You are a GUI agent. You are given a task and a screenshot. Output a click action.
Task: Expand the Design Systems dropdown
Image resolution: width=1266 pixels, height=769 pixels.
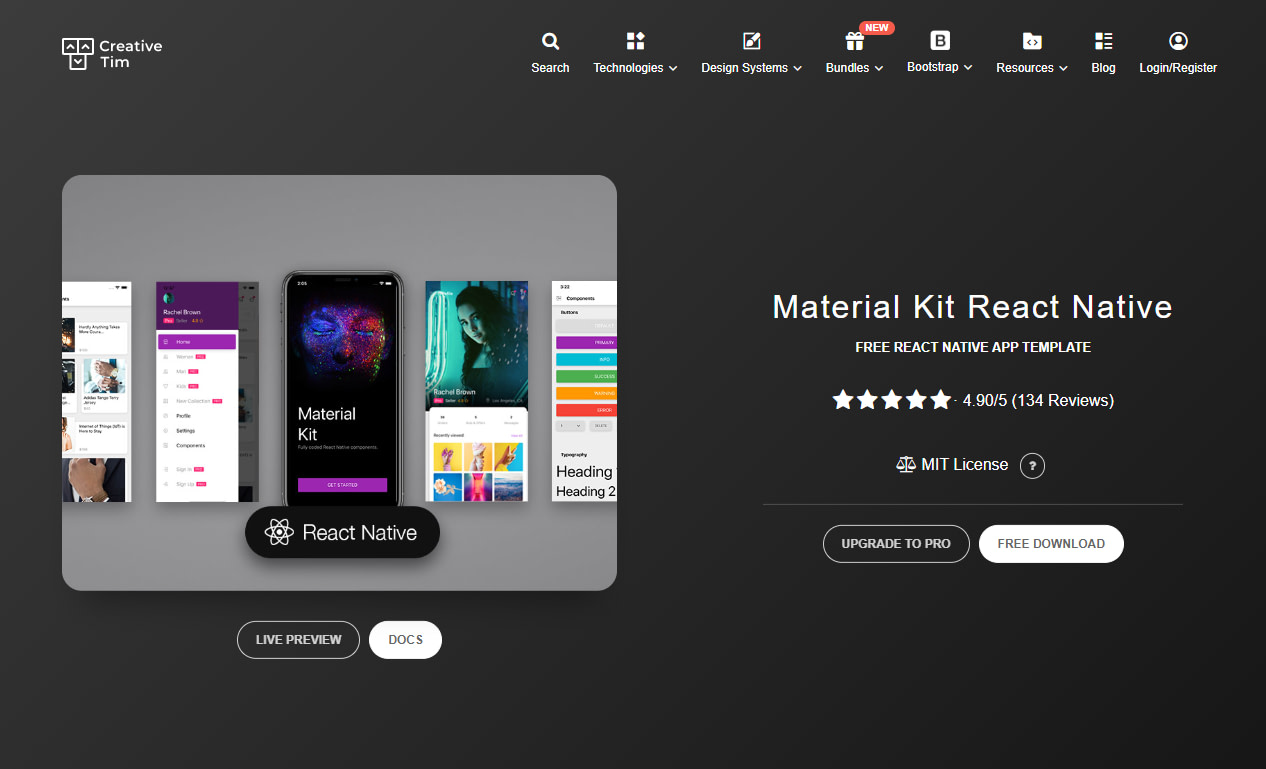pyautogui.click(x=751, y=68)
